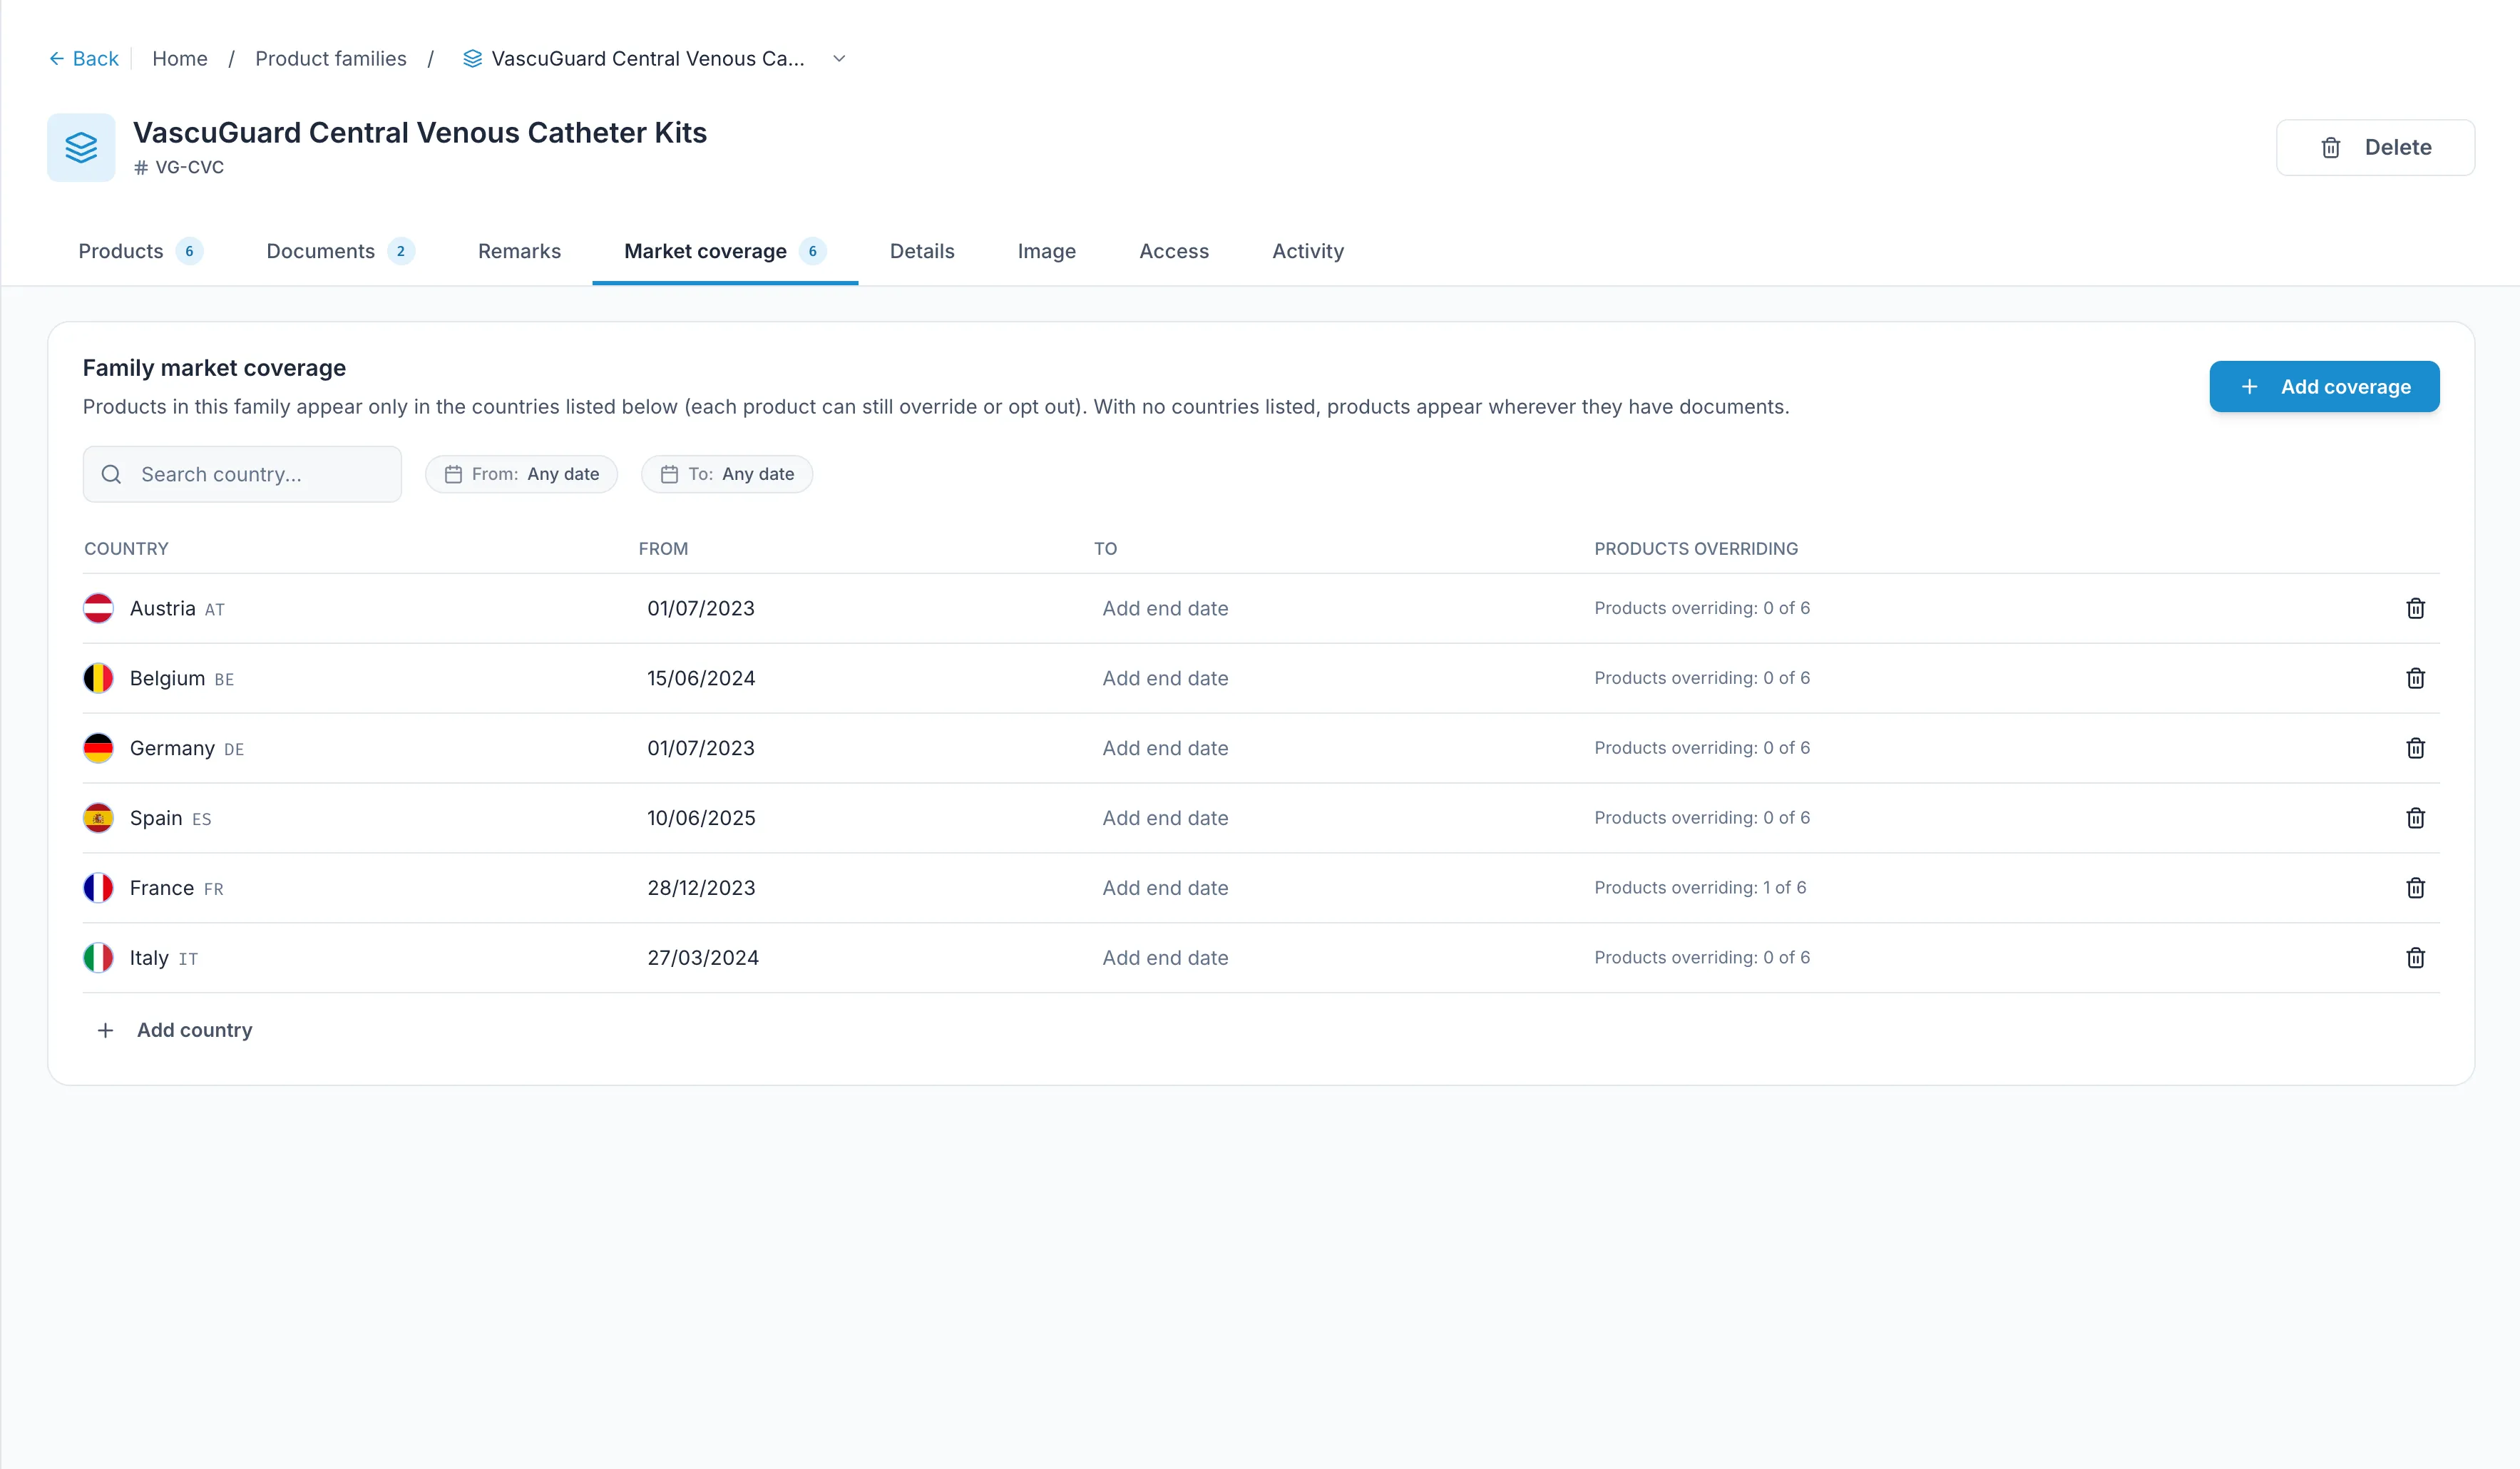Click the product family layers icon

coord(81,148)
